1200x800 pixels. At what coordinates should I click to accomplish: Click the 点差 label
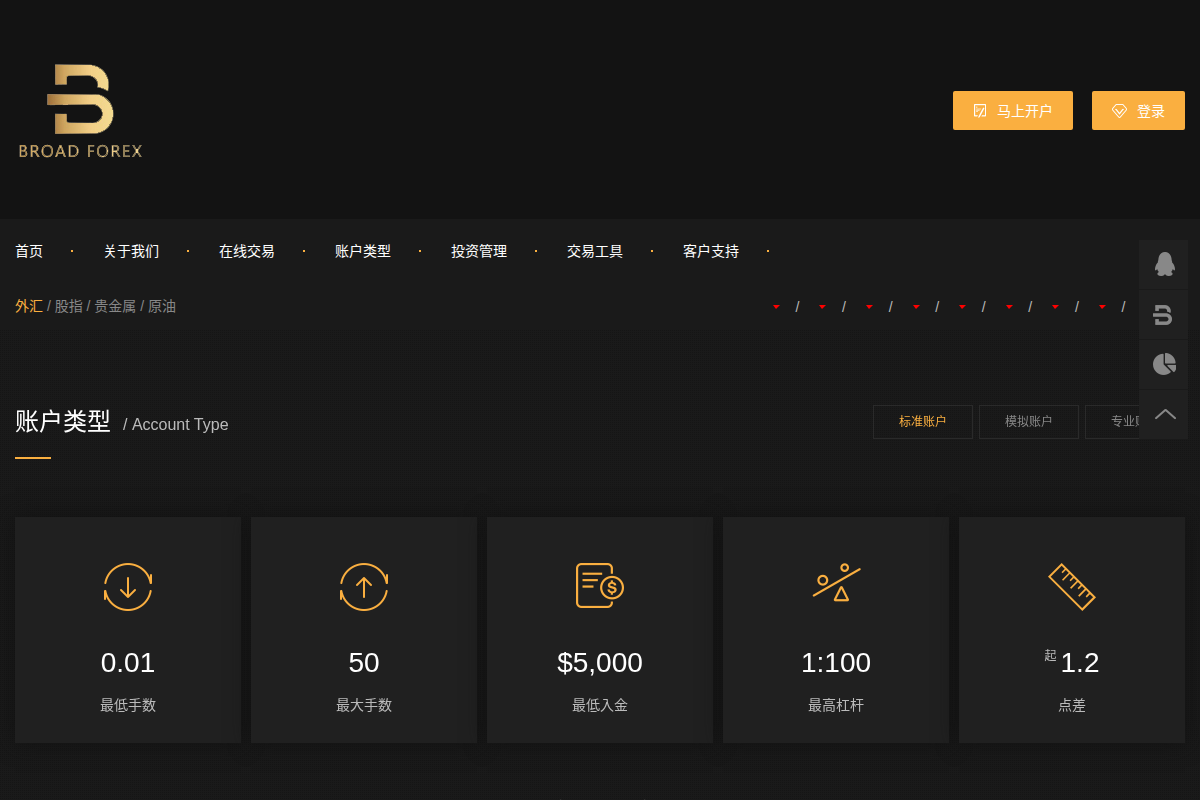tap(1072, 705)
